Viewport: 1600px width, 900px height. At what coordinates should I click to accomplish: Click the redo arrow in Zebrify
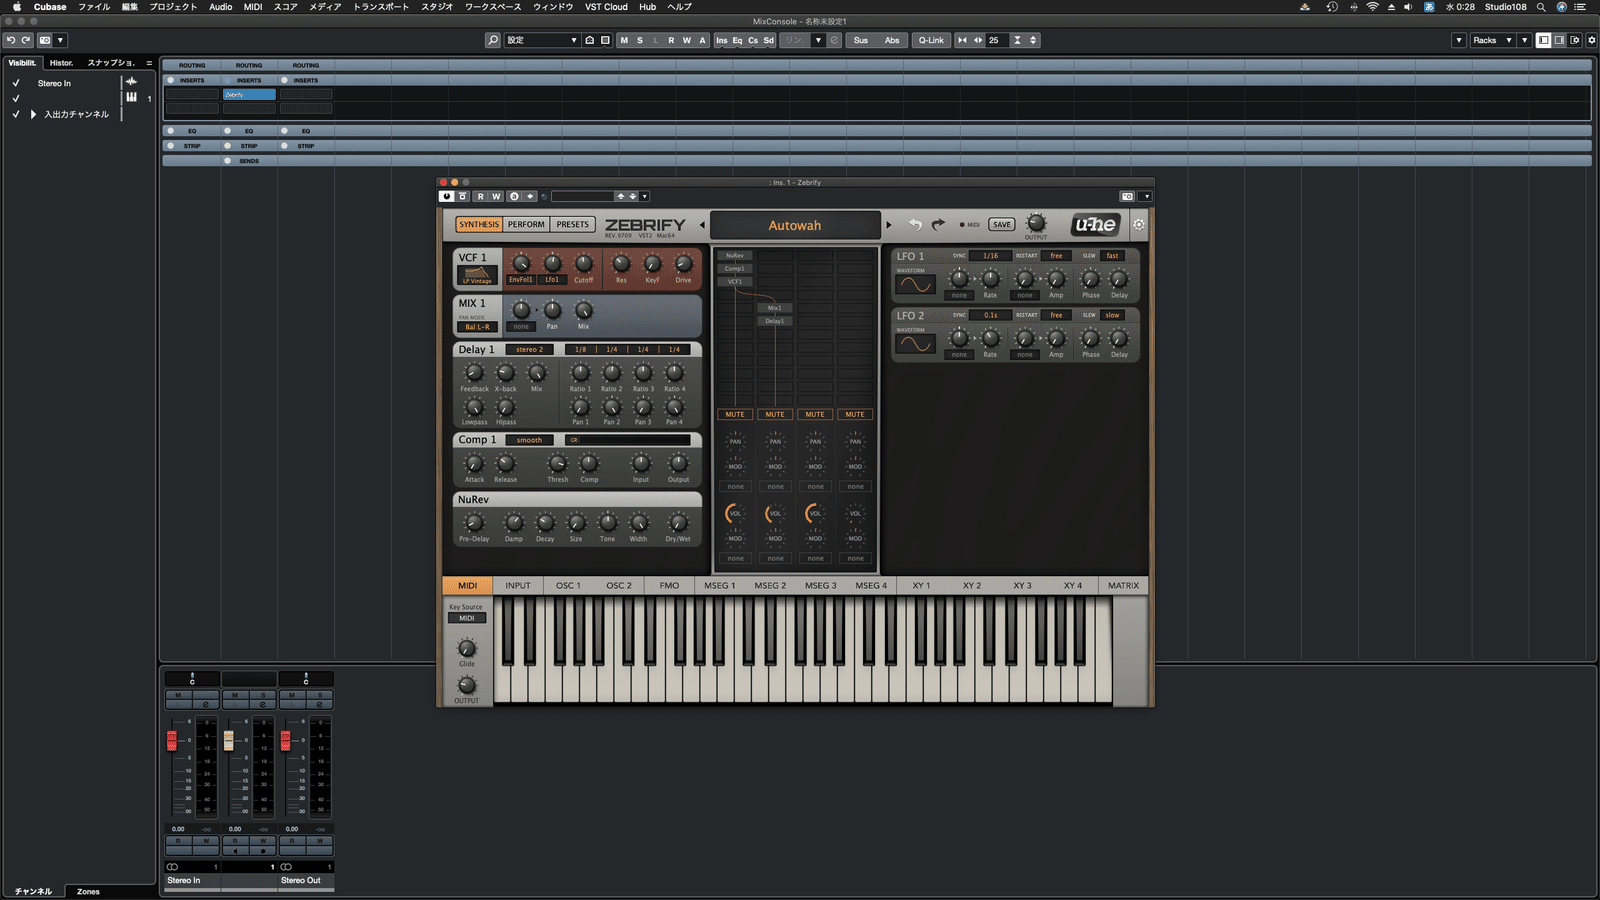938,225
